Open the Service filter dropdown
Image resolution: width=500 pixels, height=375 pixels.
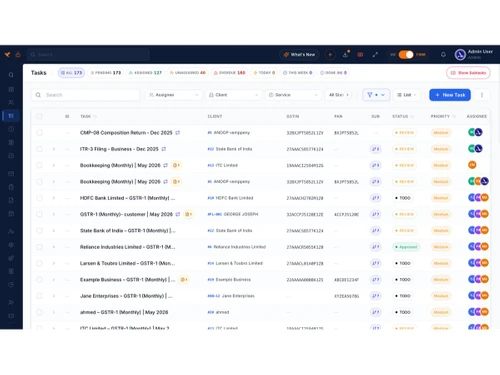[293, 95]
